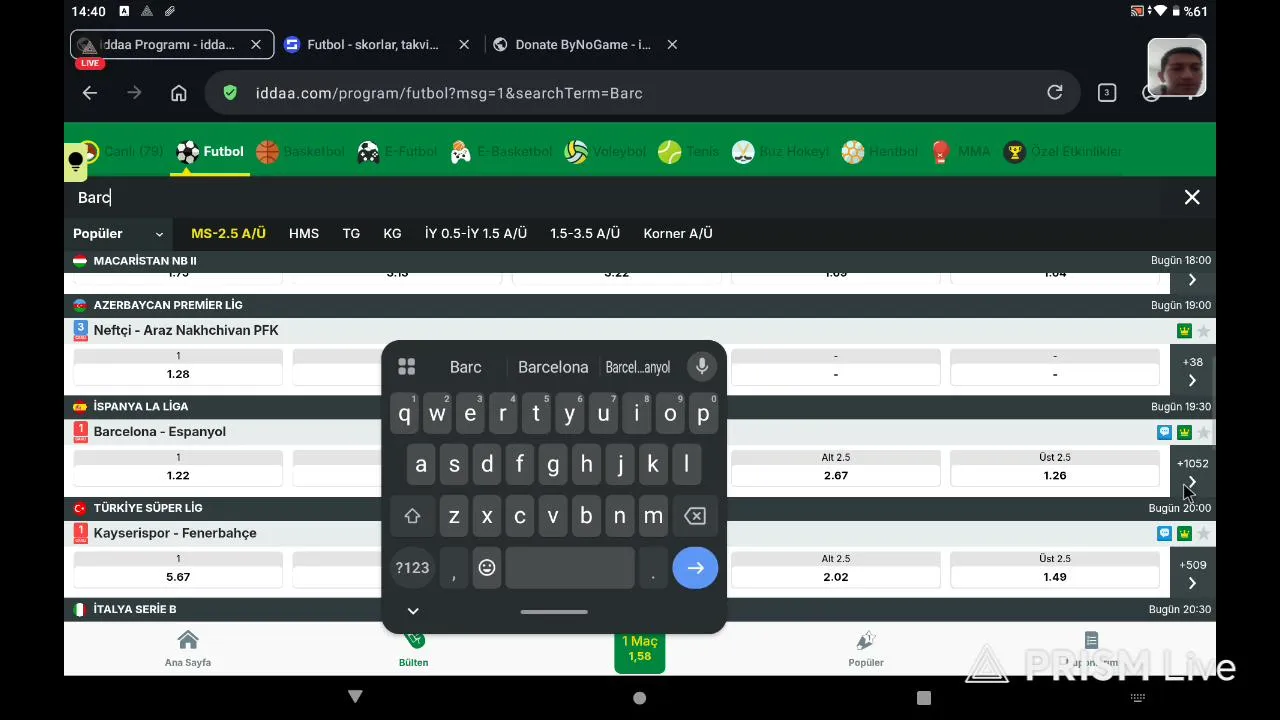Screen dimensions: 1280x720
Task: Open the 1 Maç 1,58 bet slip
Action: (640, 649)
